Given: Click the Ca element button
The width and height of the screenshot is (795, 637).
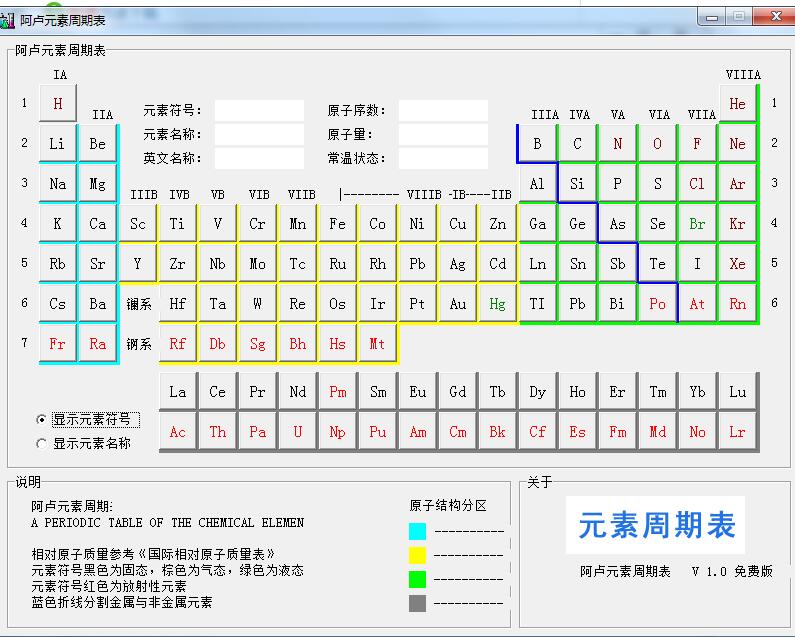Looking at the screenshot, I should [98, 224].
